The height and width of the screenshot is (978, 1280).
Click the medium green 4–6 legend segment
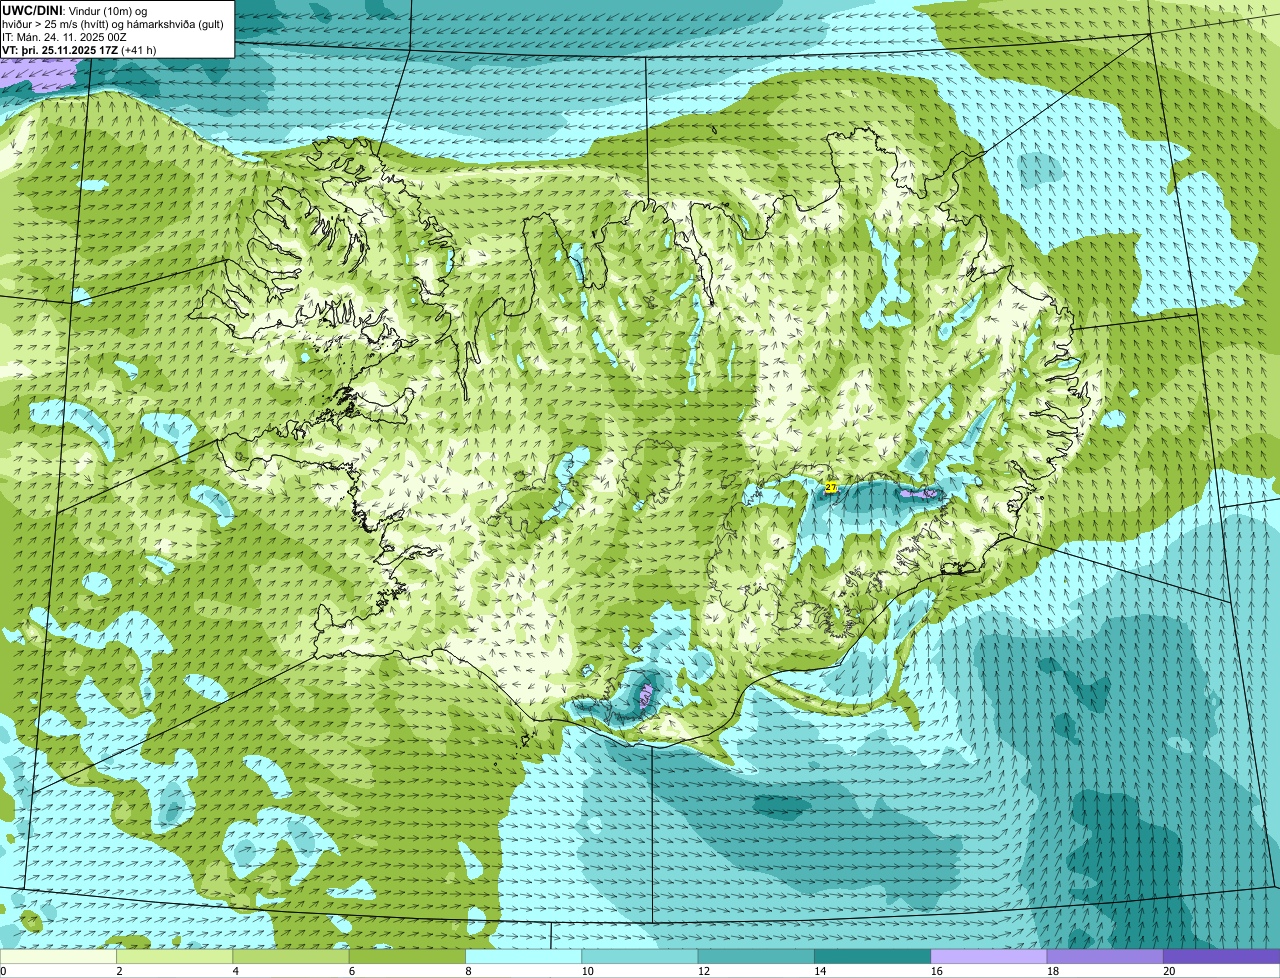(x=291, y=957)
